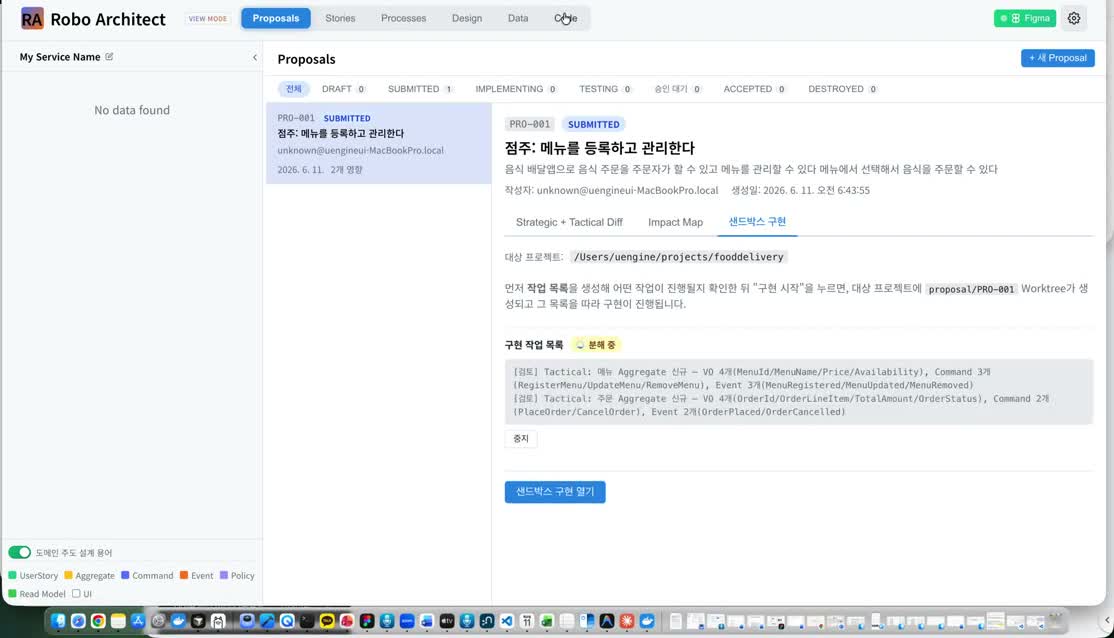Click the 분해 중 status badge
Image resolution: width=1114 pixels, height=638 pixels.
595,345
